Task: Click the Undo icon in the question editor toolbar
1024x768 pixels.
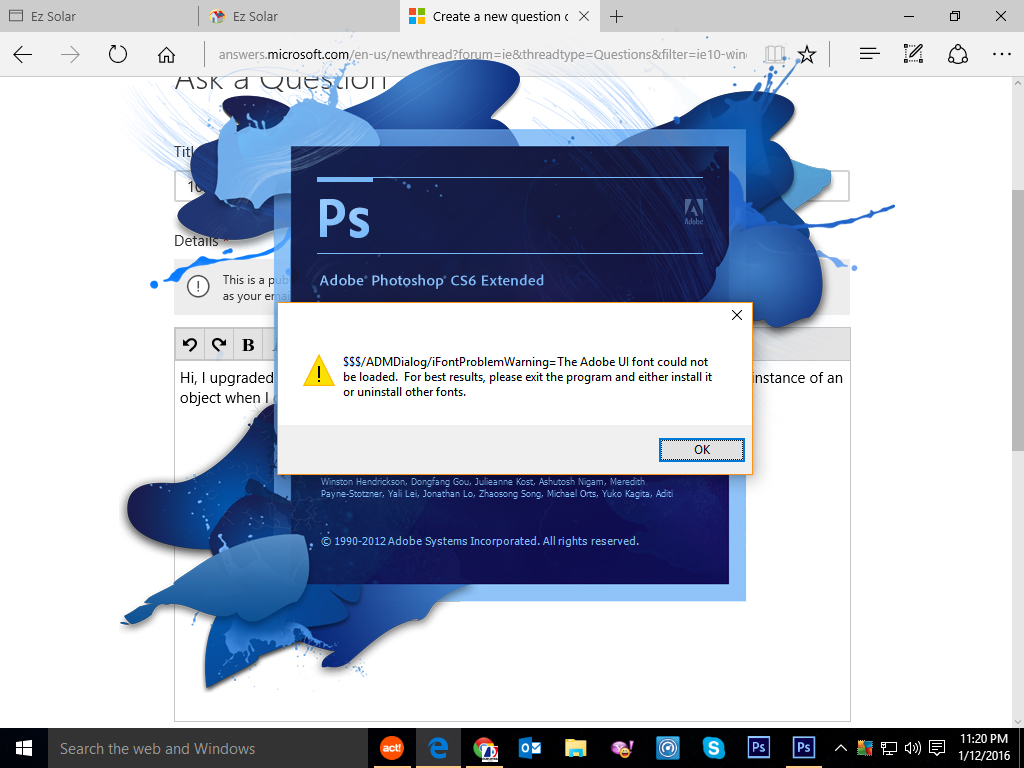Action: 188,344
